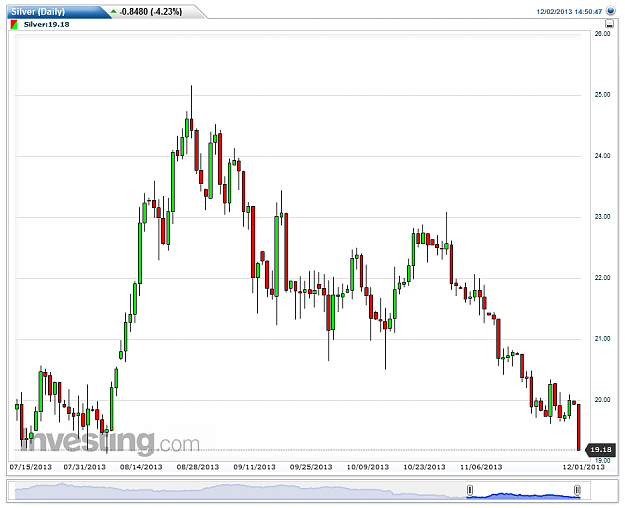Click the 10/23/2013 date axis label
This screenshot has height=508, width=625.
point(424,467)
